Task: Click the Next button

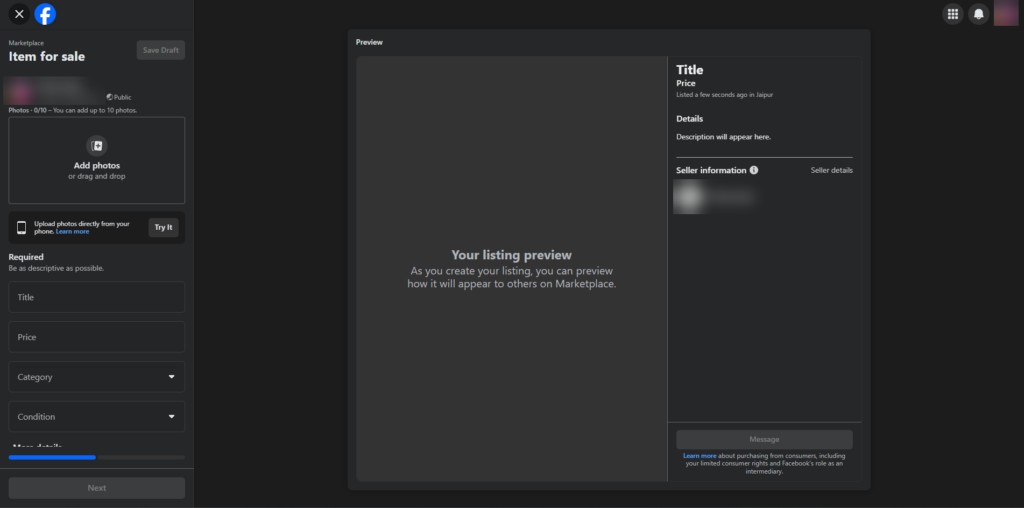Action: click(96, 488)
